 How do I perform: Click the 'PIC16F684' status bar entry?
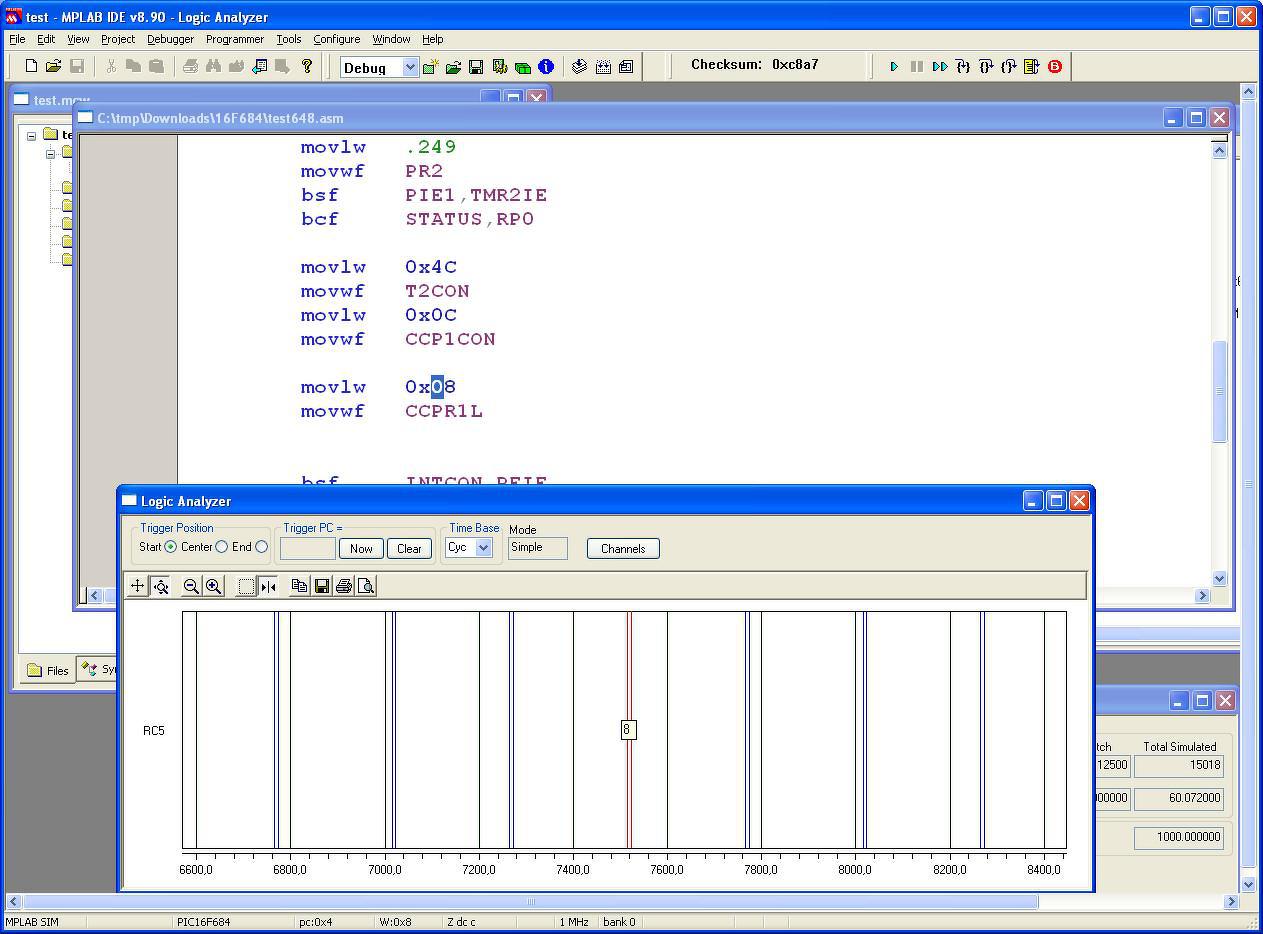[203, 922]
